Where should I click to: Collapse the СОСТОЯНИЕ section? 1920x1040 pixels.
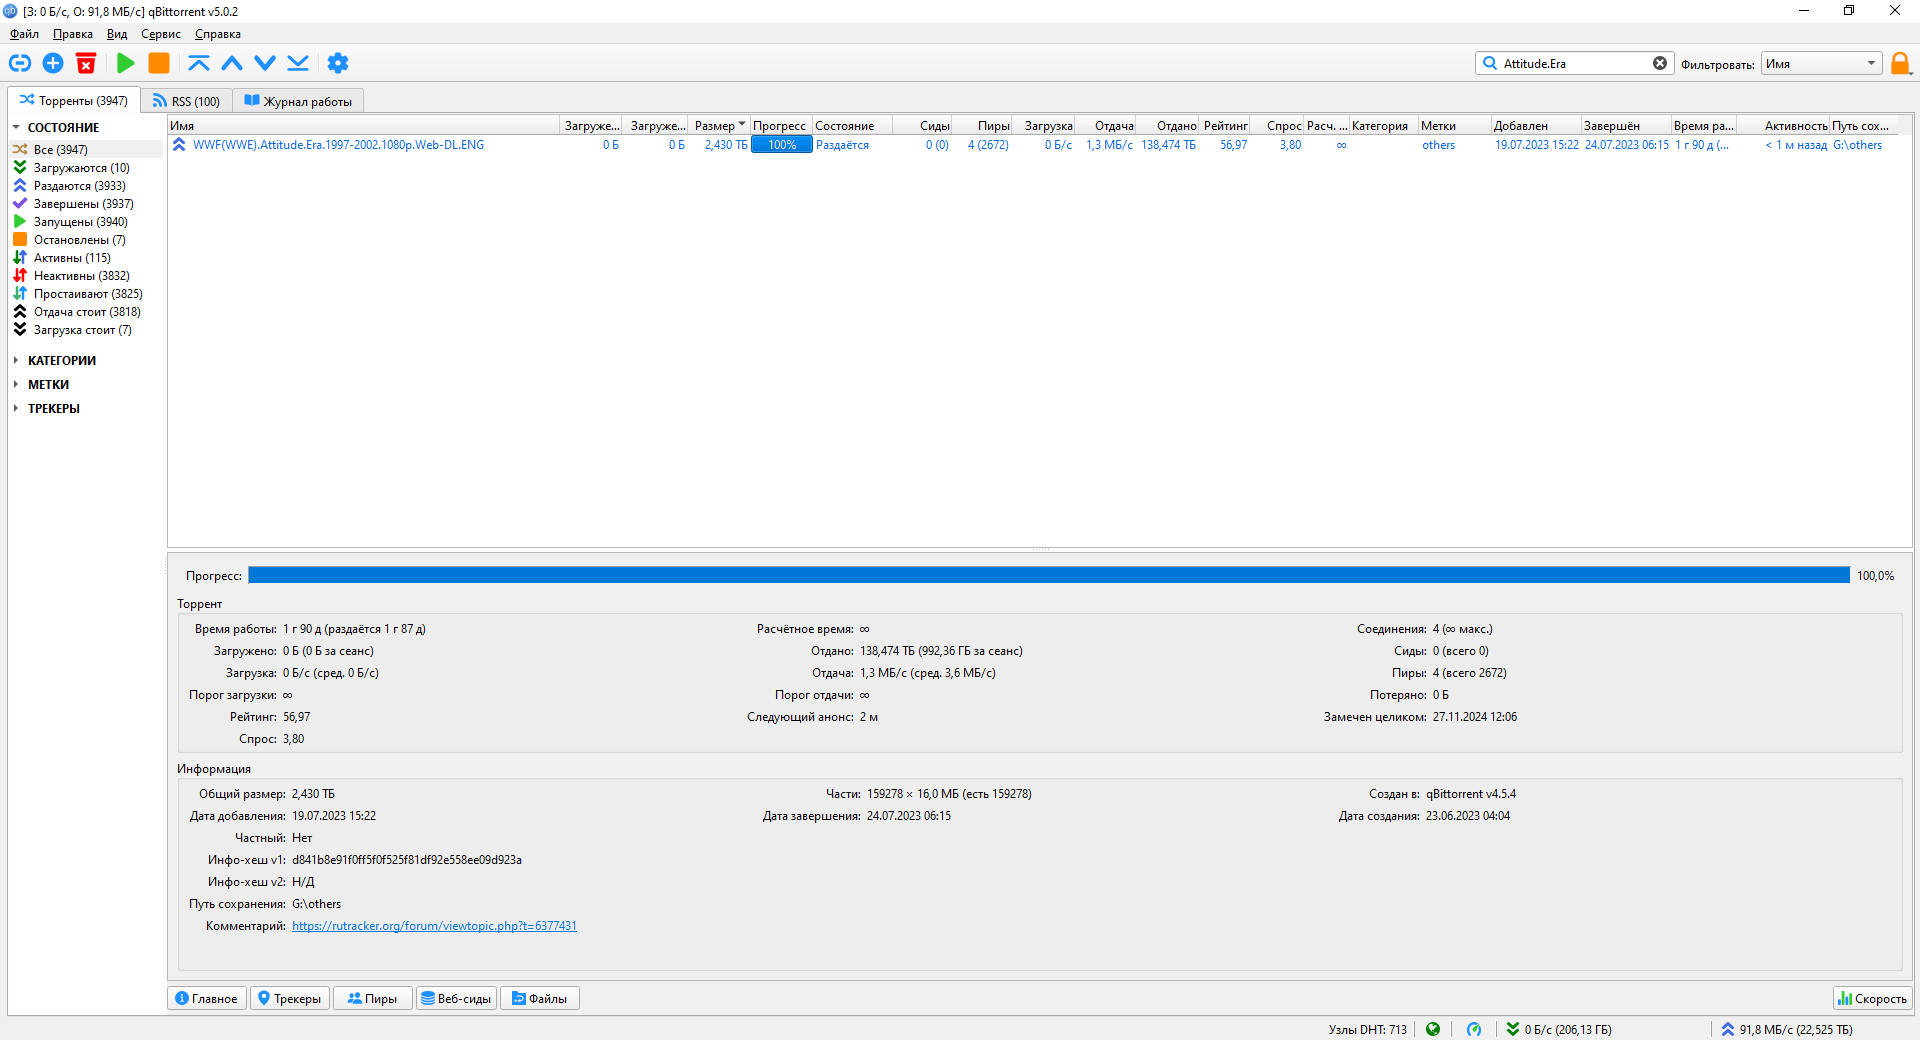[16, 128]
